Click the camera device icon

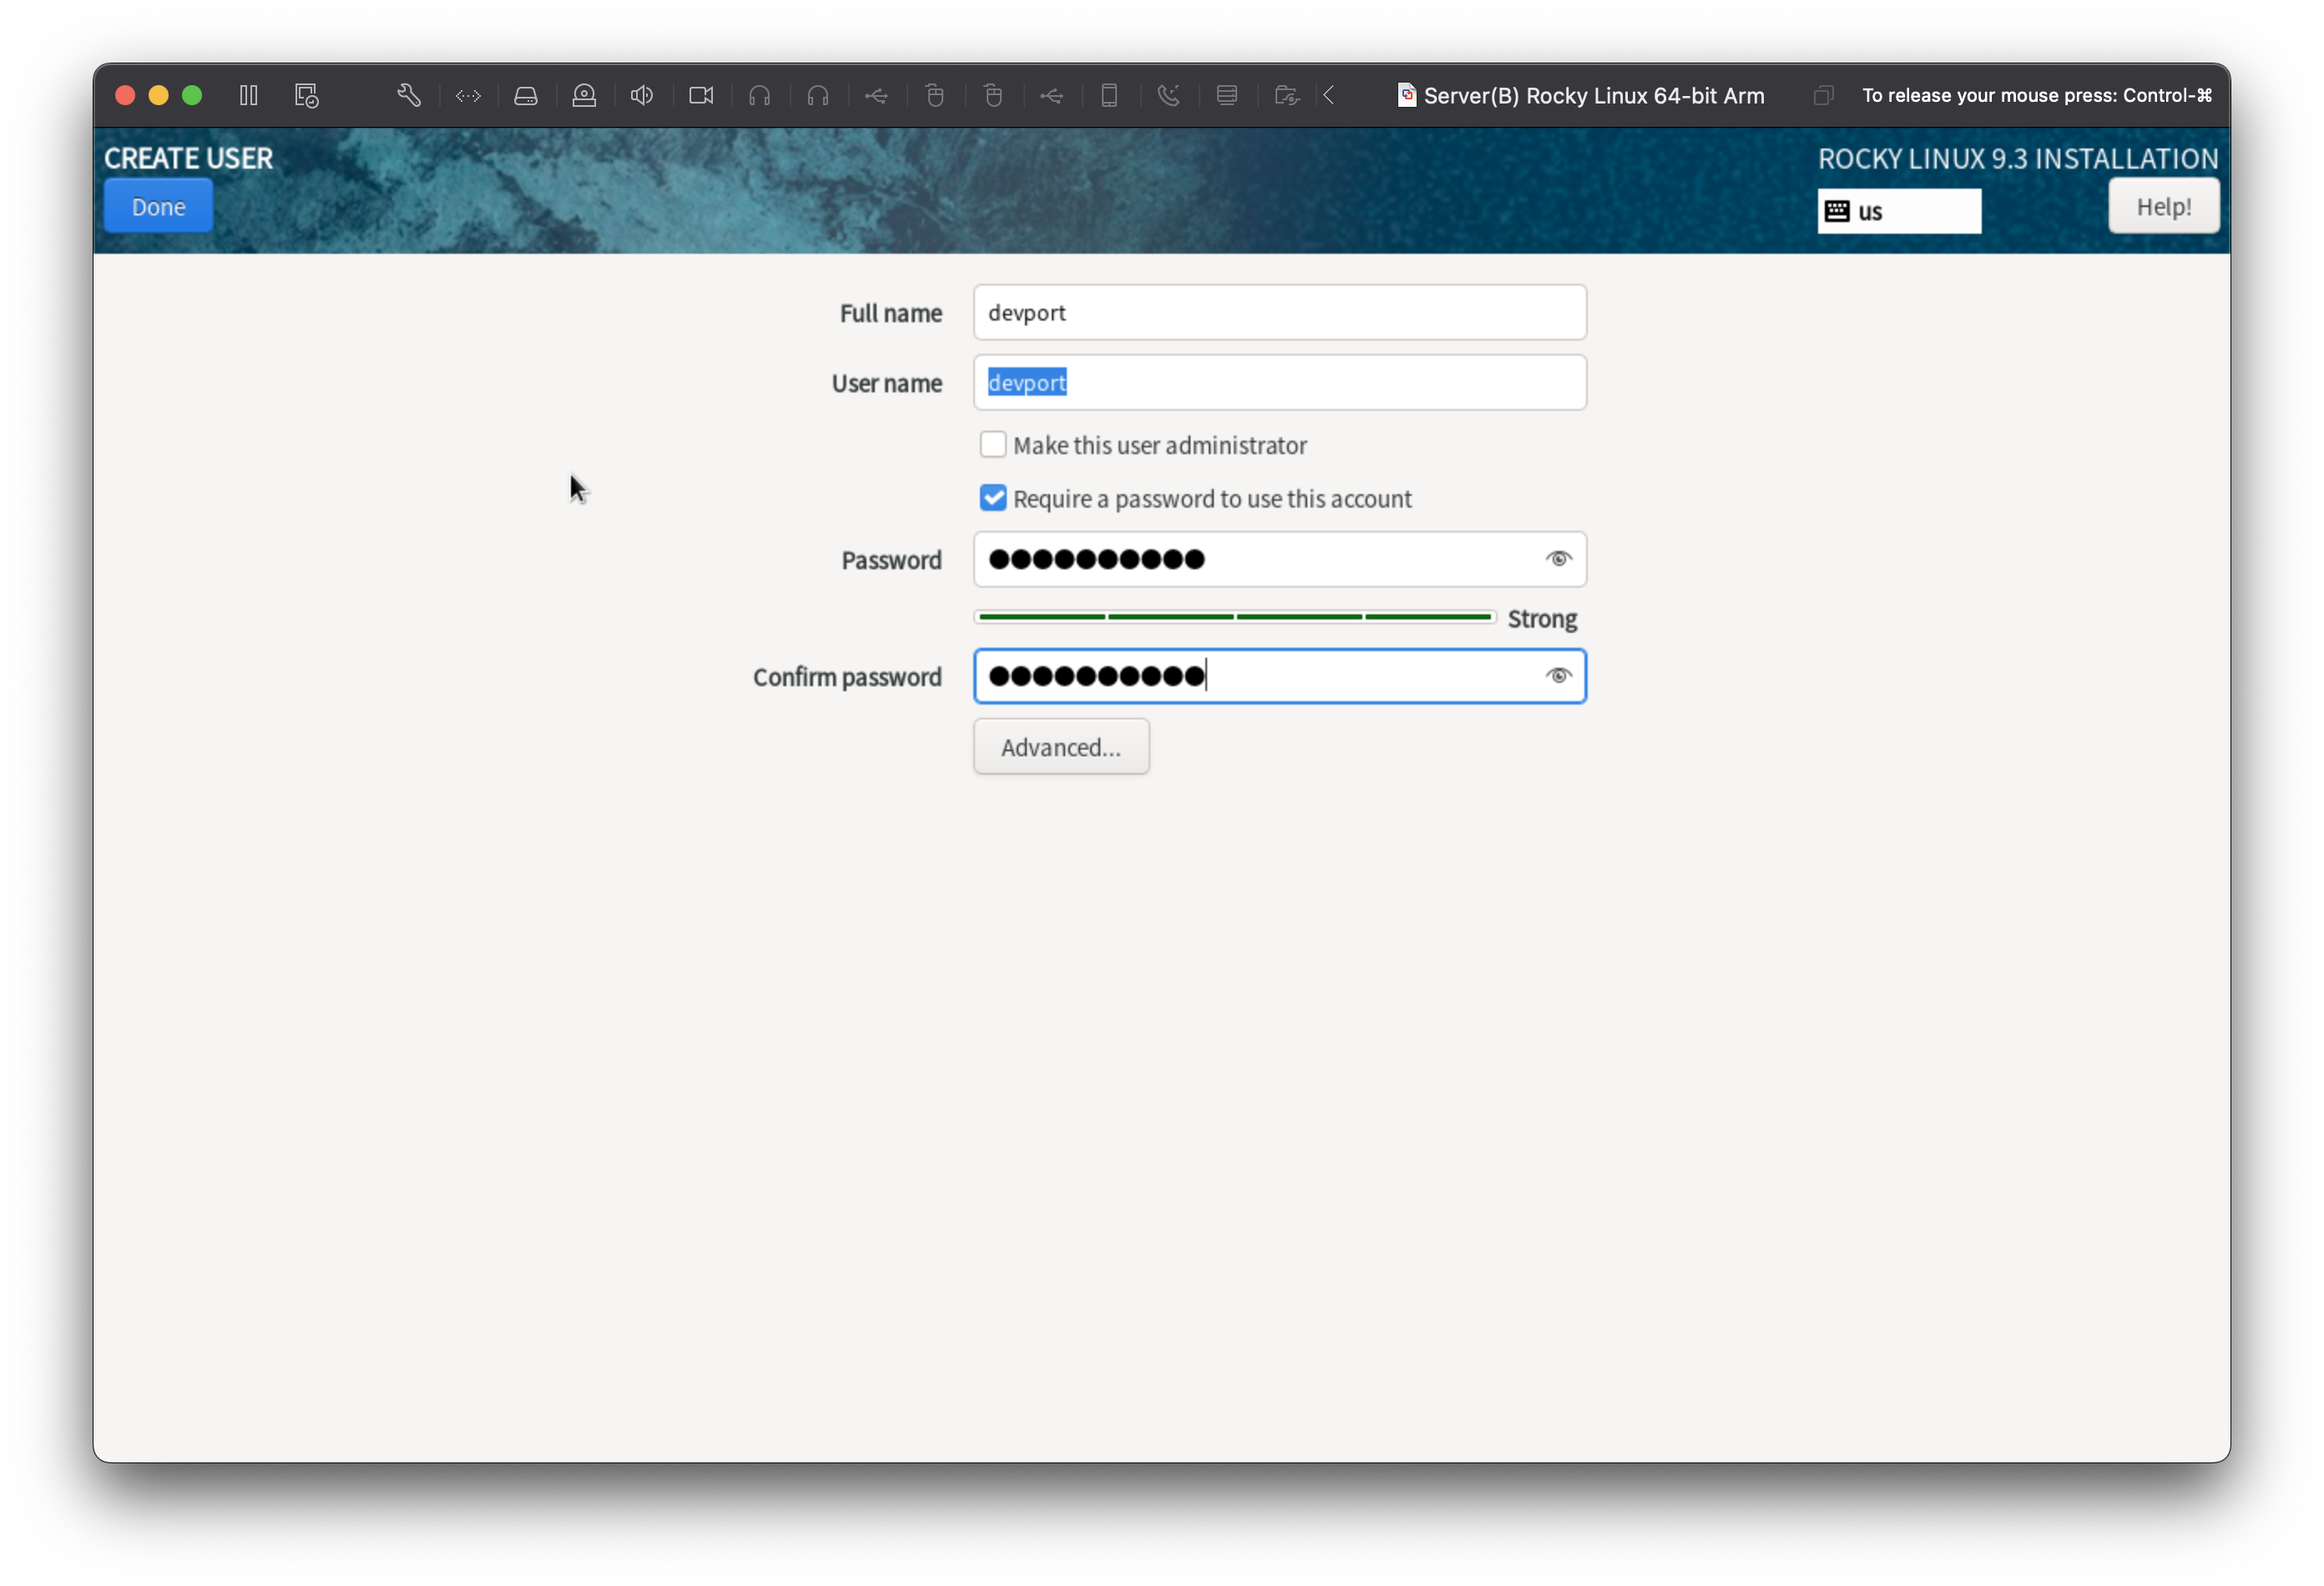(x=701, y=95)
